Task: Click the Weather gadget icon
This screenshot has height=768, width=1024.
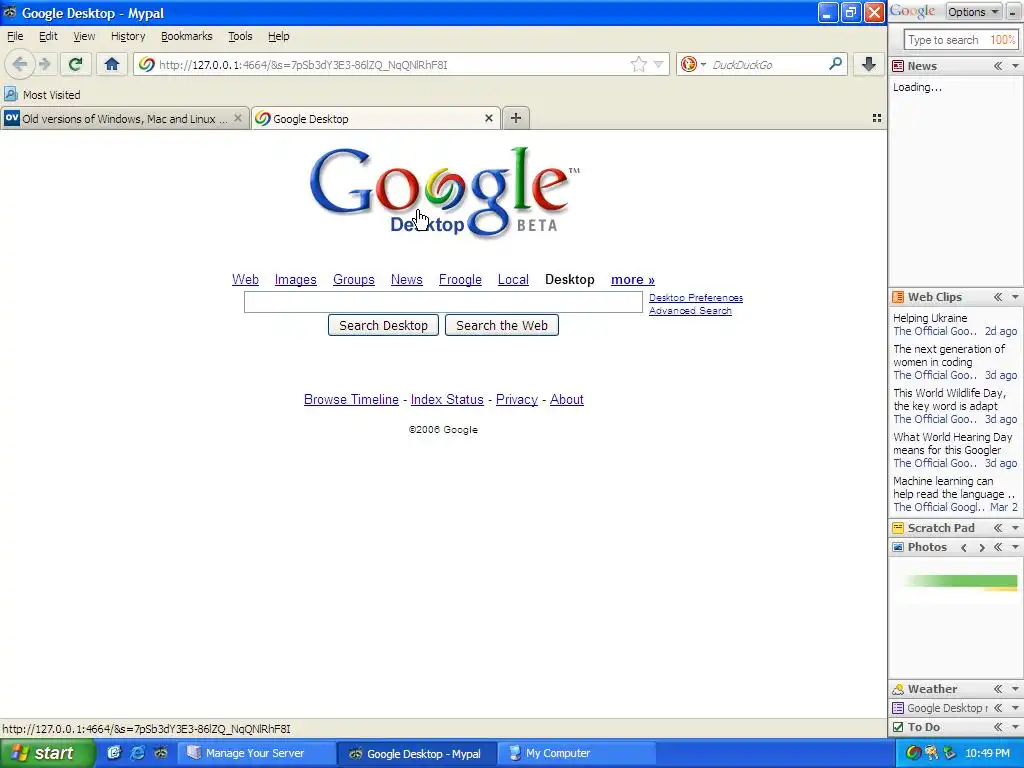Action: 898,689
